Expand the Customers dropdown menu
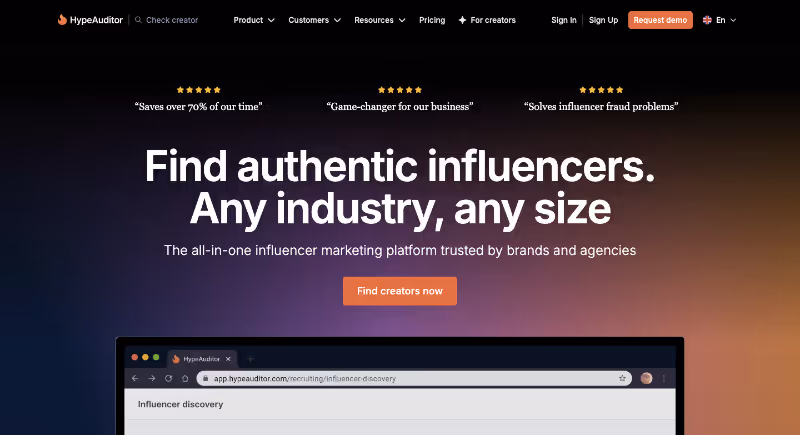Viewport: 800px width, 435px height. pos(314,20)
